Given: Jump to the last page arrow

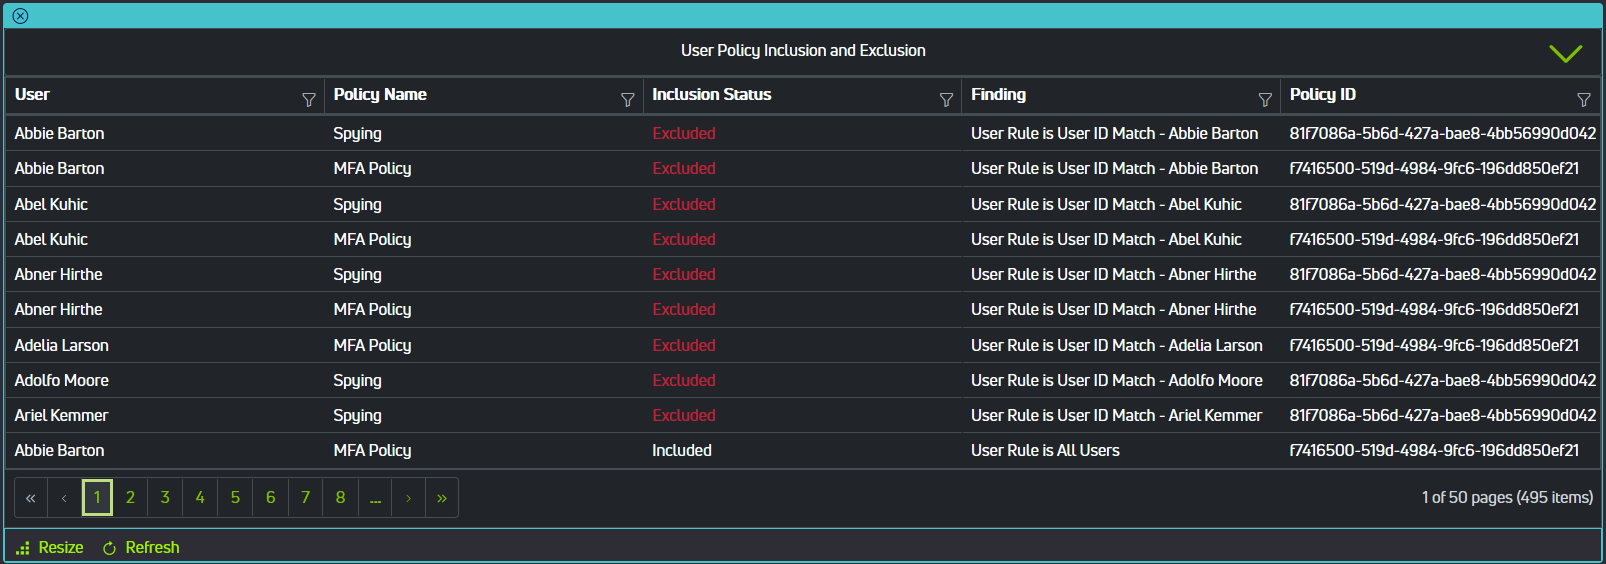Looking at the screenshot, I should pos(442,498).
